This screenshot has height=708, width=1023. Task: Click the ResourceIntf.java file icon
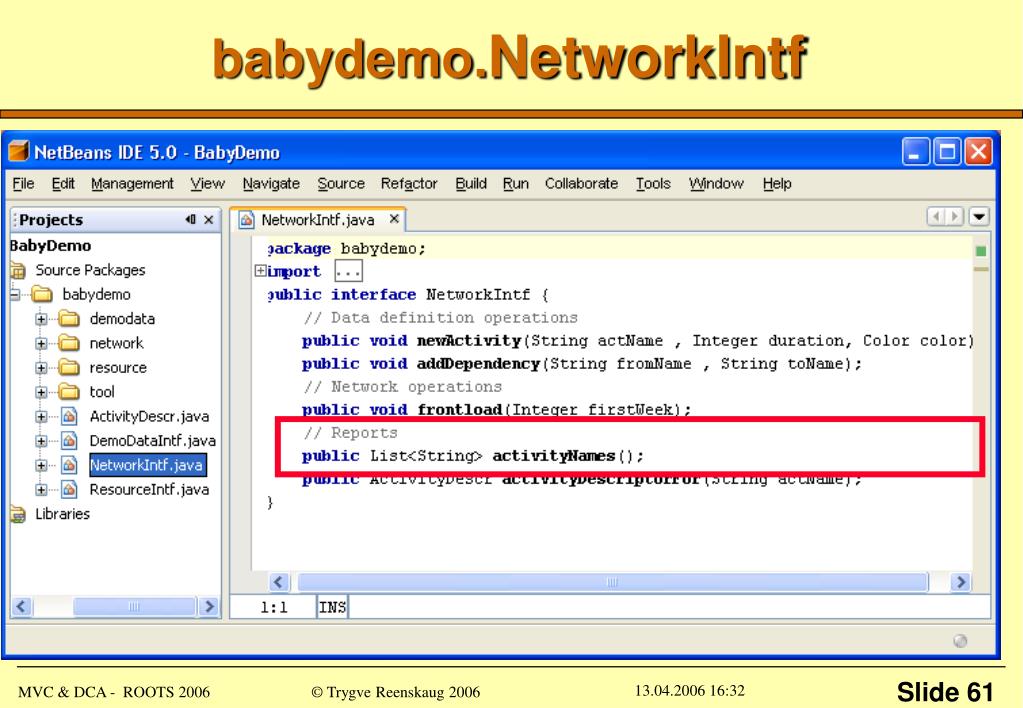69,489
